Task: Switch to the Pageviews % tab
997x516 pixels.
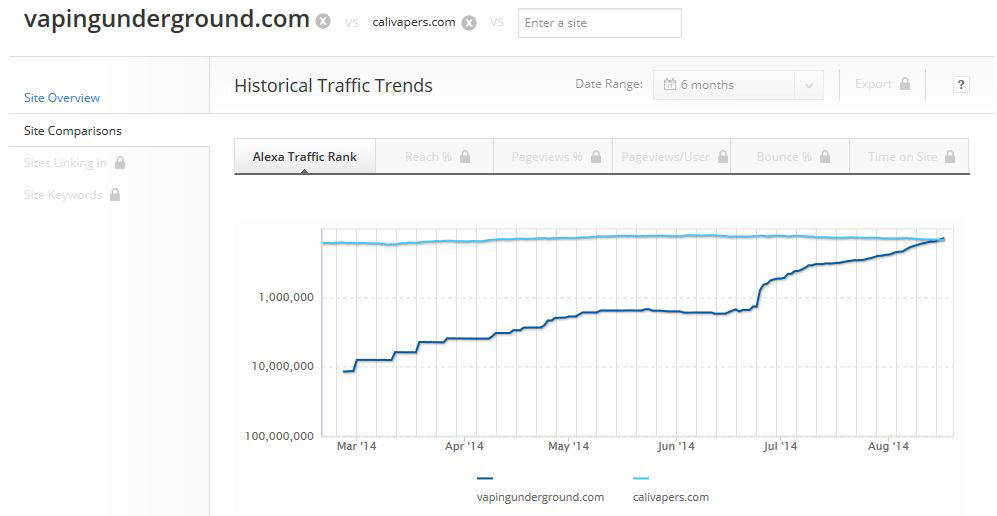Action: click(x=546, y=157)
